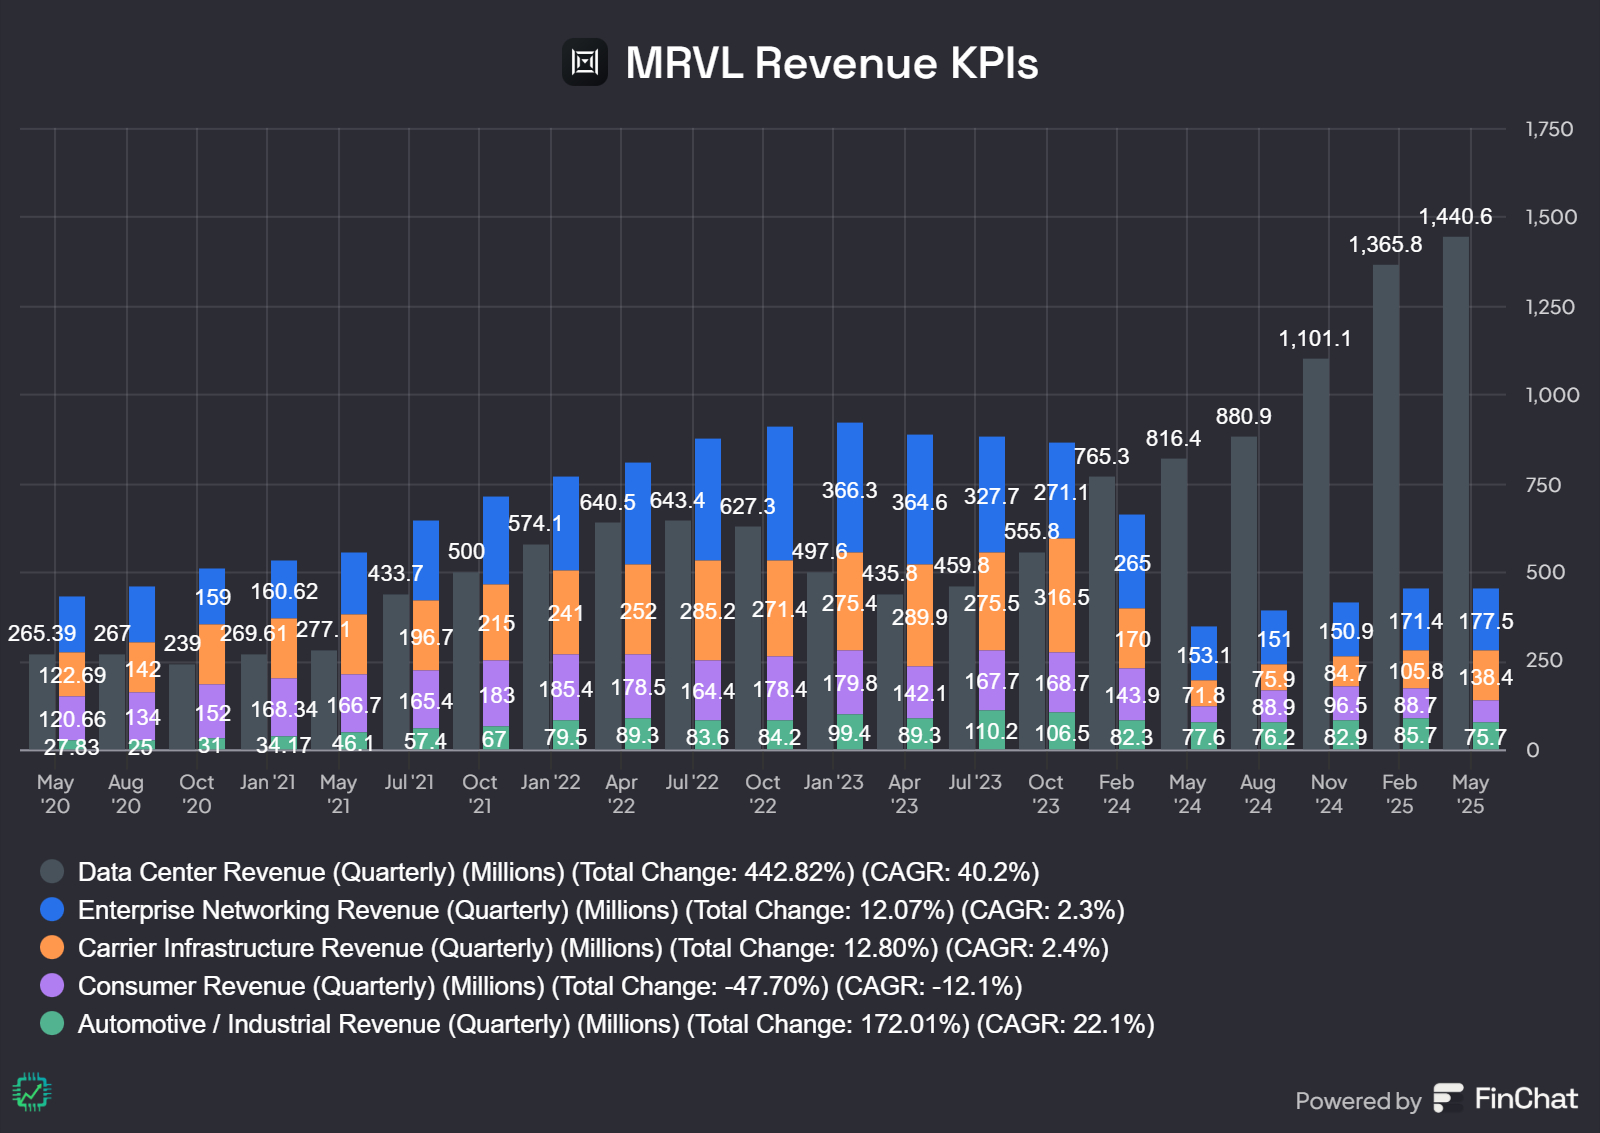The height and width of the screenshot is (1133, 1600).
Task: Click the Feb '24 x-axis label
Action: click(x=1116, y=794)
